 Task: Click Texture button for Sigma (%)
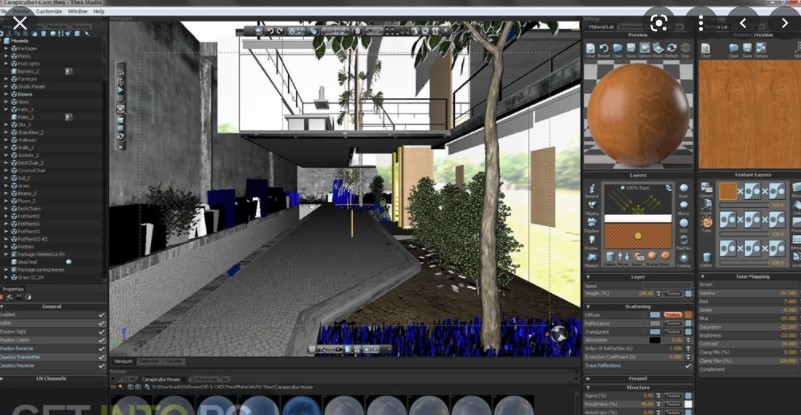coord(673,396)
